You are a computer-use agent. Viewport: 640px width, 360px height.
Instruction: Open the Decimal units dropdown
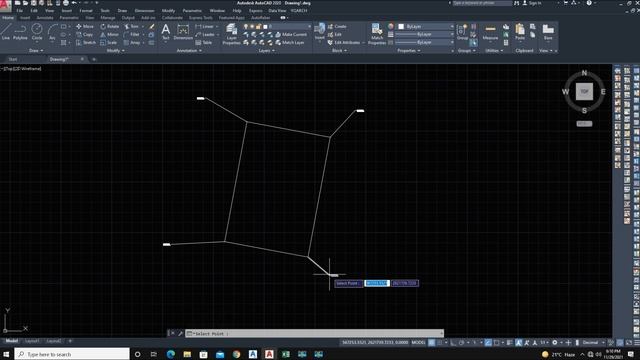click(593, 342)
